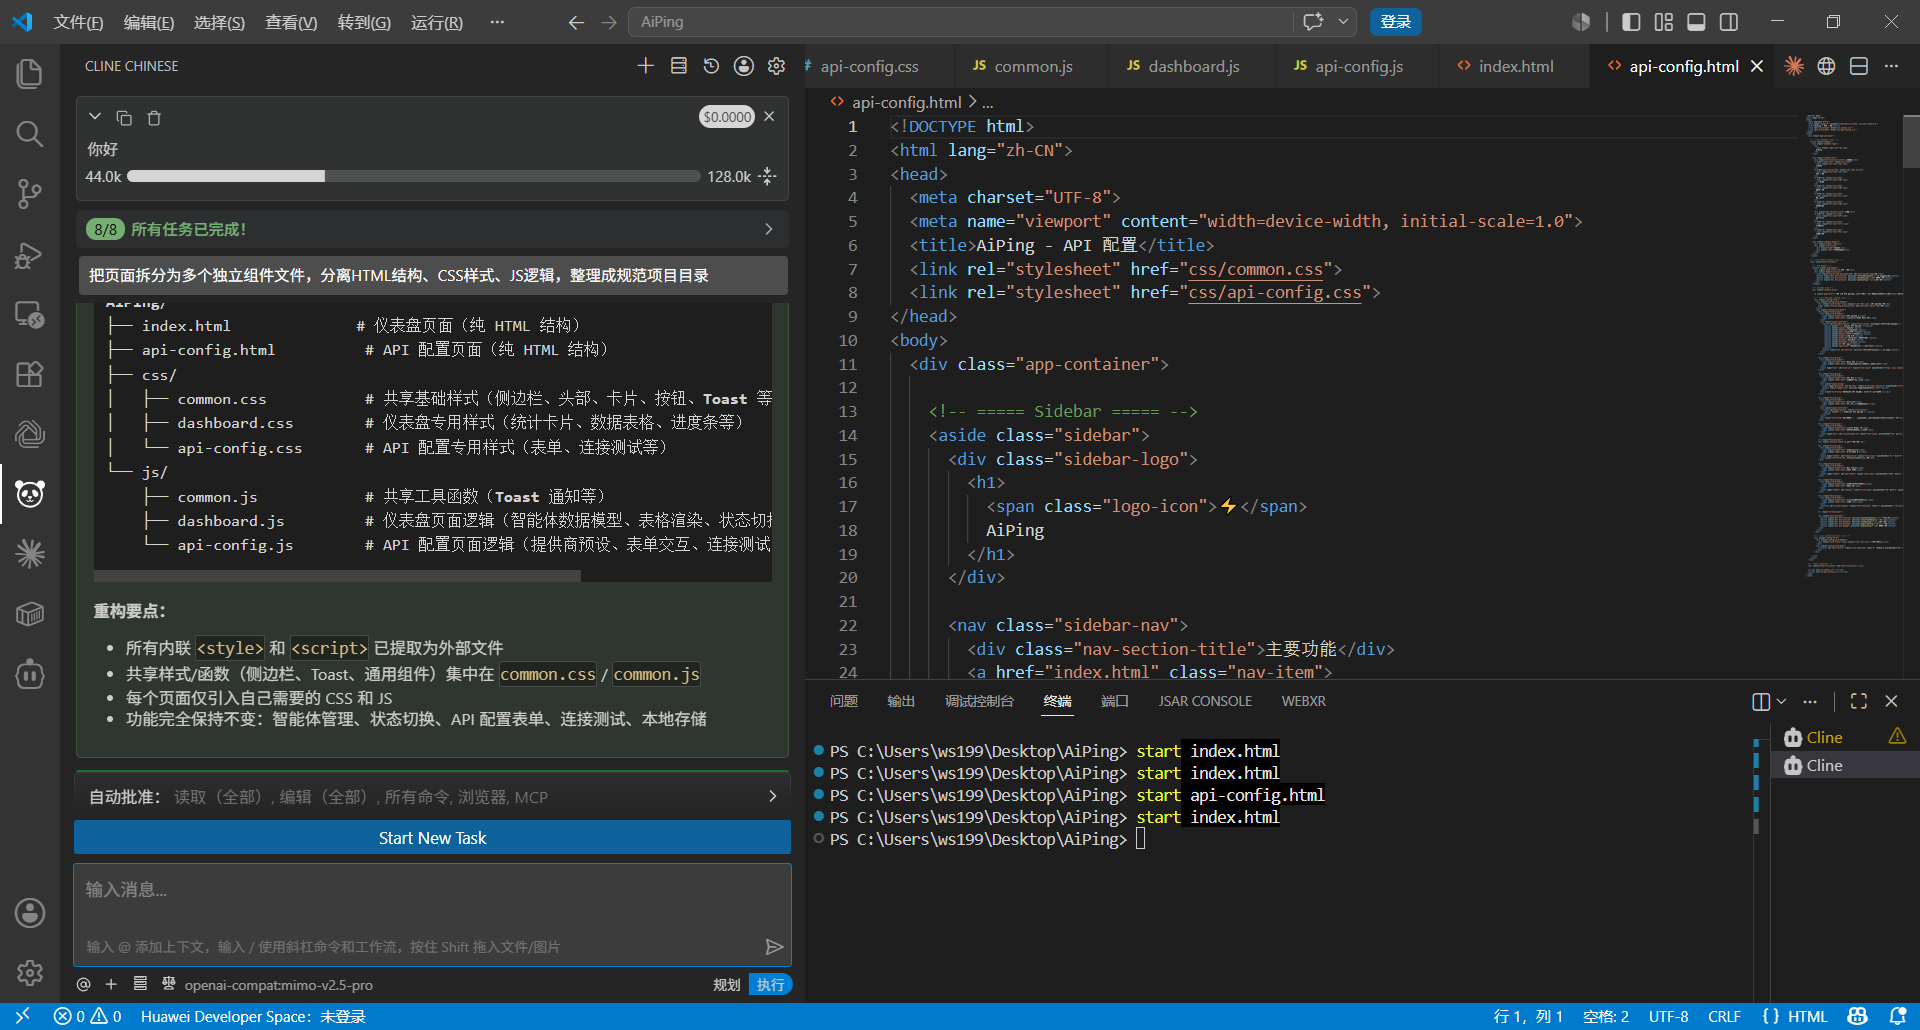Open the MCP servers icon in Cline header
1920x1030 pixels.
point(678,66)
